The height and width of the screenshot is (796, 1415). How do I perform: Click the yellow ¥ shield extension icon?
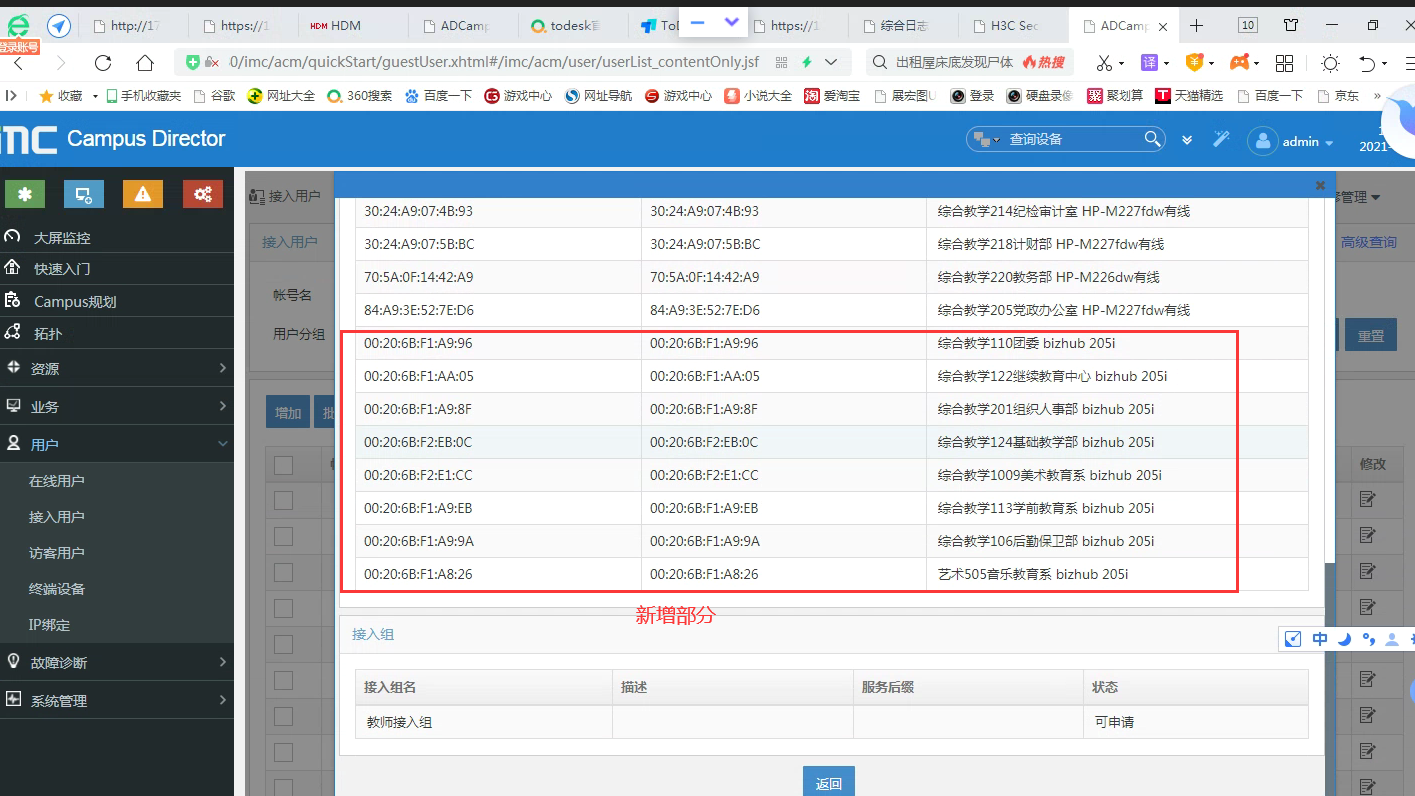1194,63
